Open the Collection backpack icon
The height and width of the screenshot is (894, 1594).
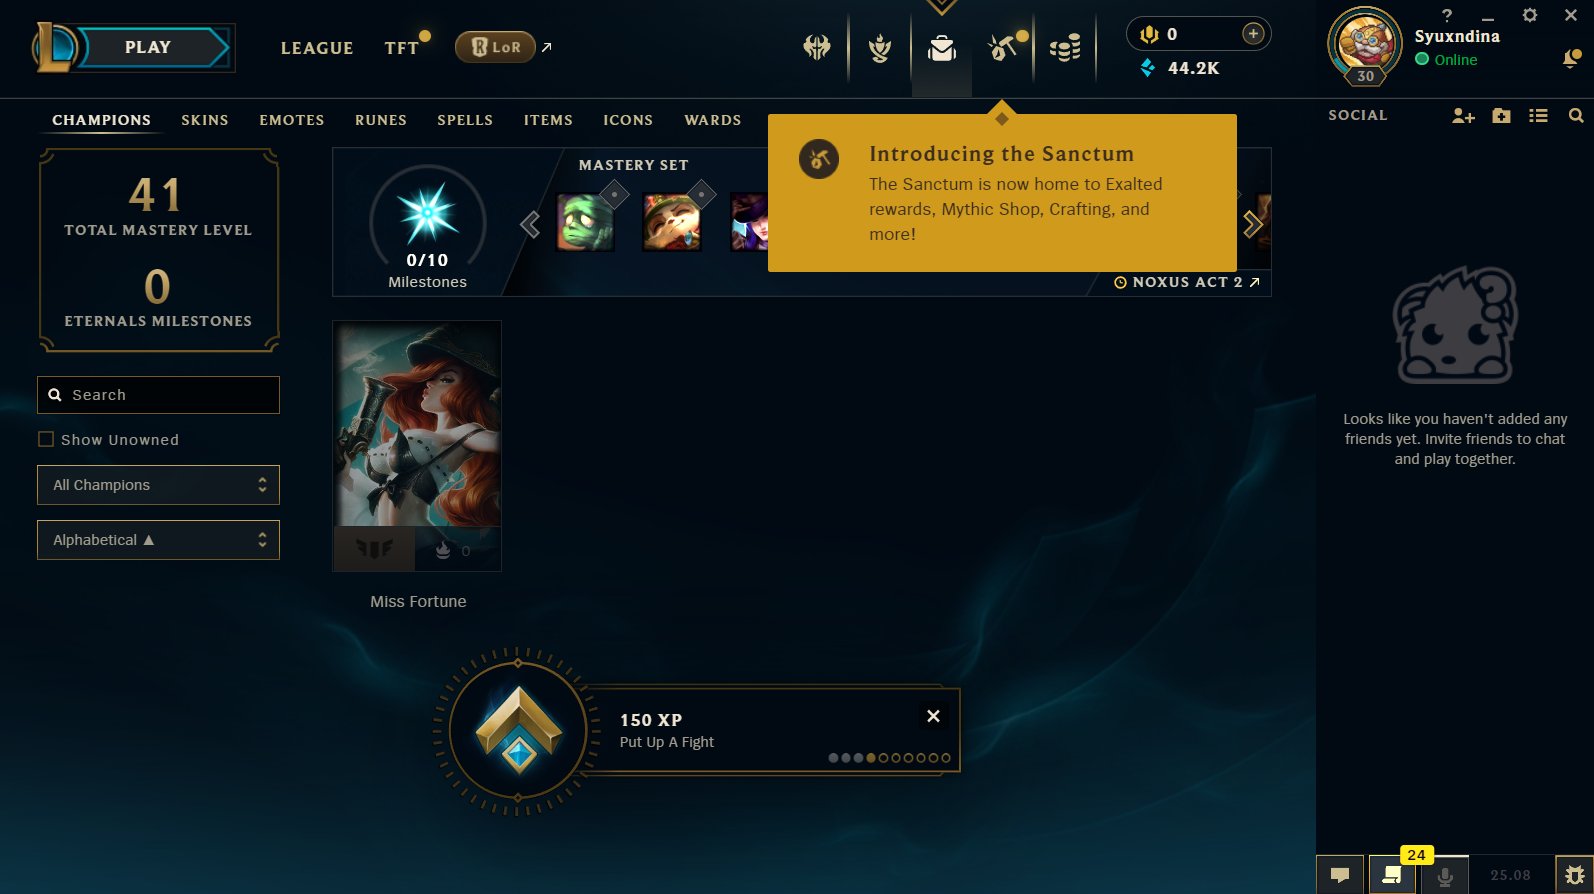click(x=941, y=47)
